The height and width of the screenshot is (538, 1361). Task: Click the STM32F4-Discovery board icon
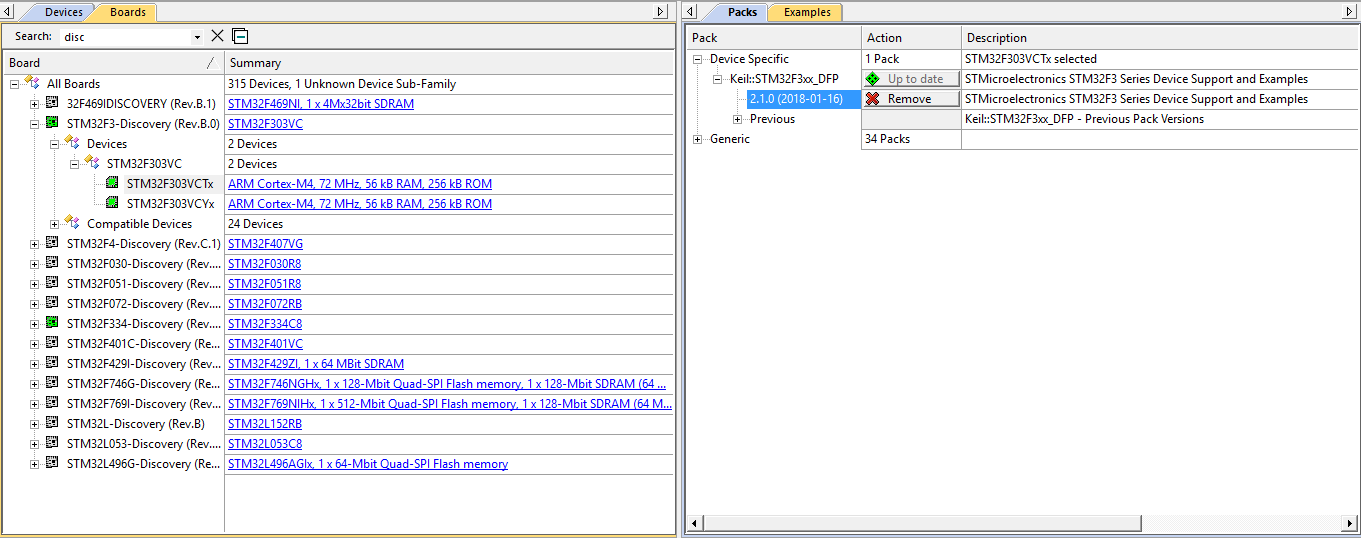tap(52, 244)
